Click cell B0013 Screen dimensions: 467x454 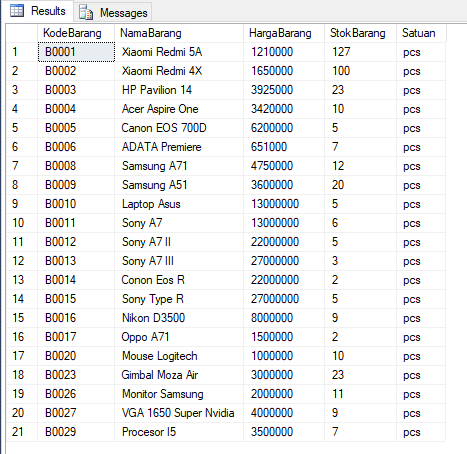(x=76, y=261)
